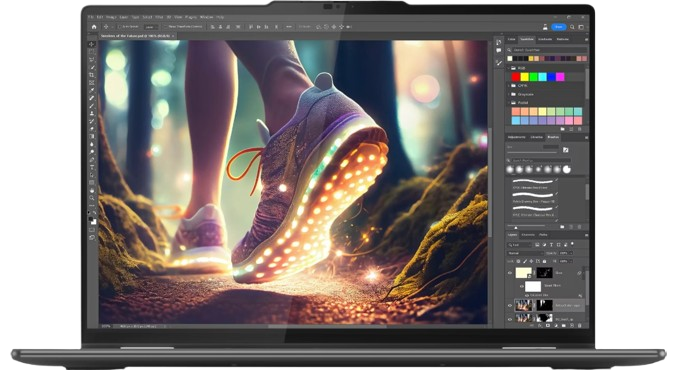The image size is (674, 370).
Task: Select the Glow layer's black mask thumbnail
Action: click(544, 273)
